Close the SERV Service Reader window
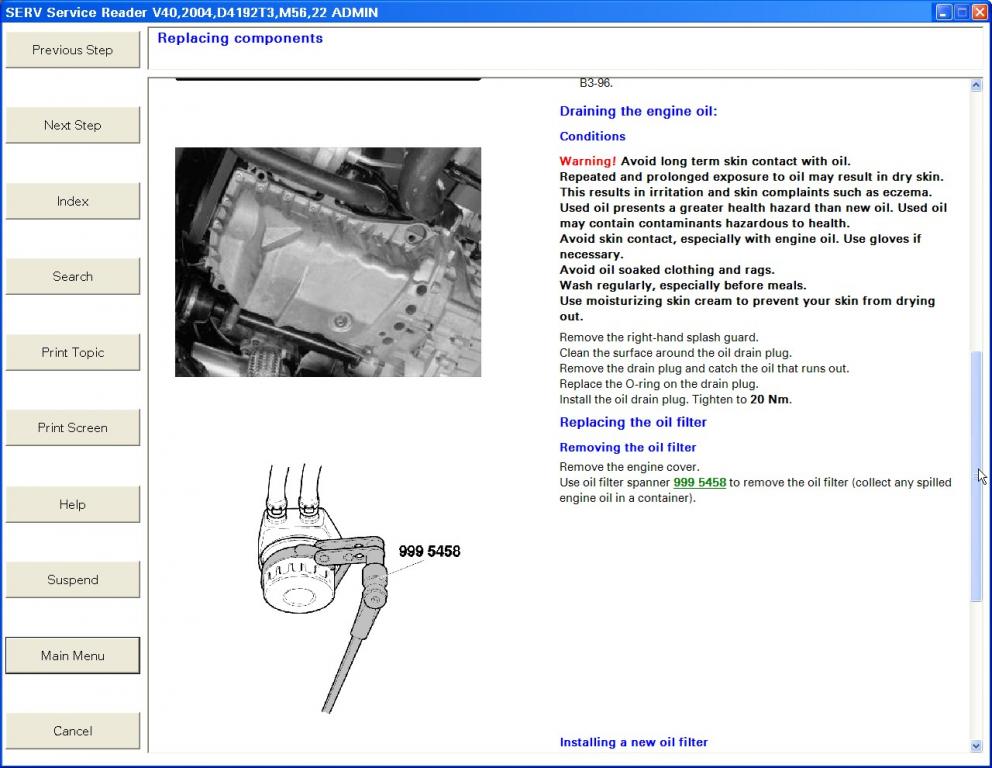 pos(979,12)
